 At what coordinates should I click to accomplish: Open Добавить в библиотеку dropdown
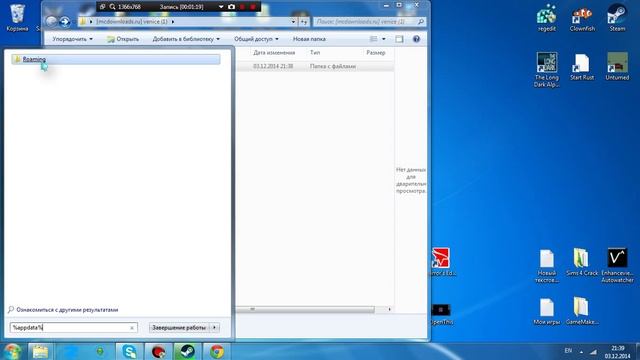pos(186,39)
